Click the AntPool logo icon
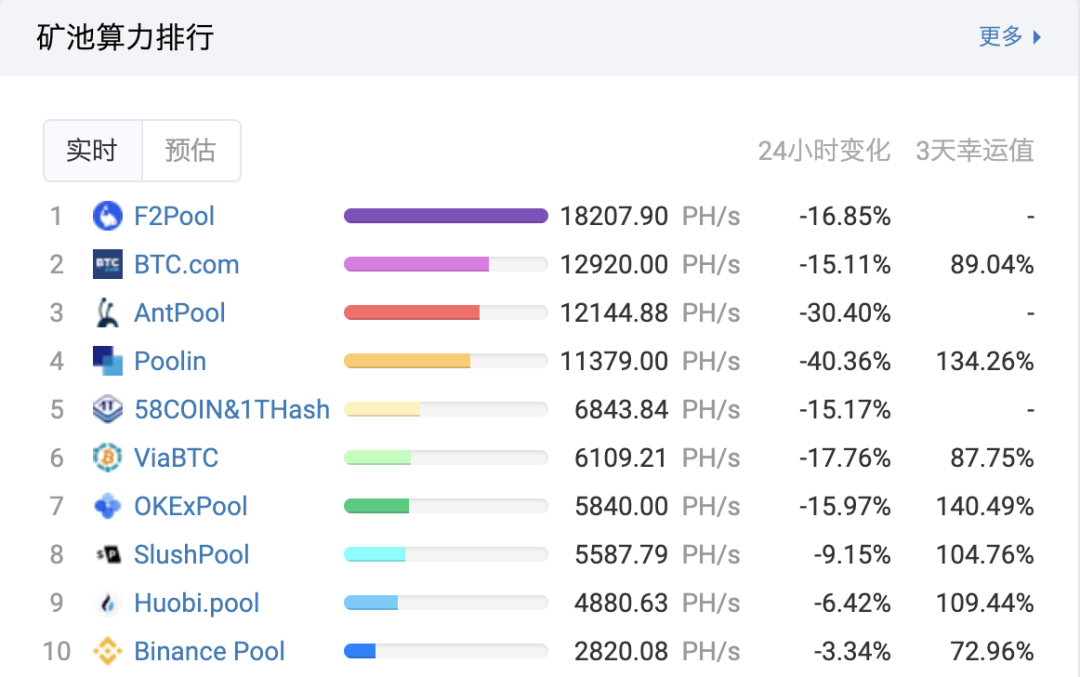This screenshot has height=677, width=1080. (x=107, y=313)
